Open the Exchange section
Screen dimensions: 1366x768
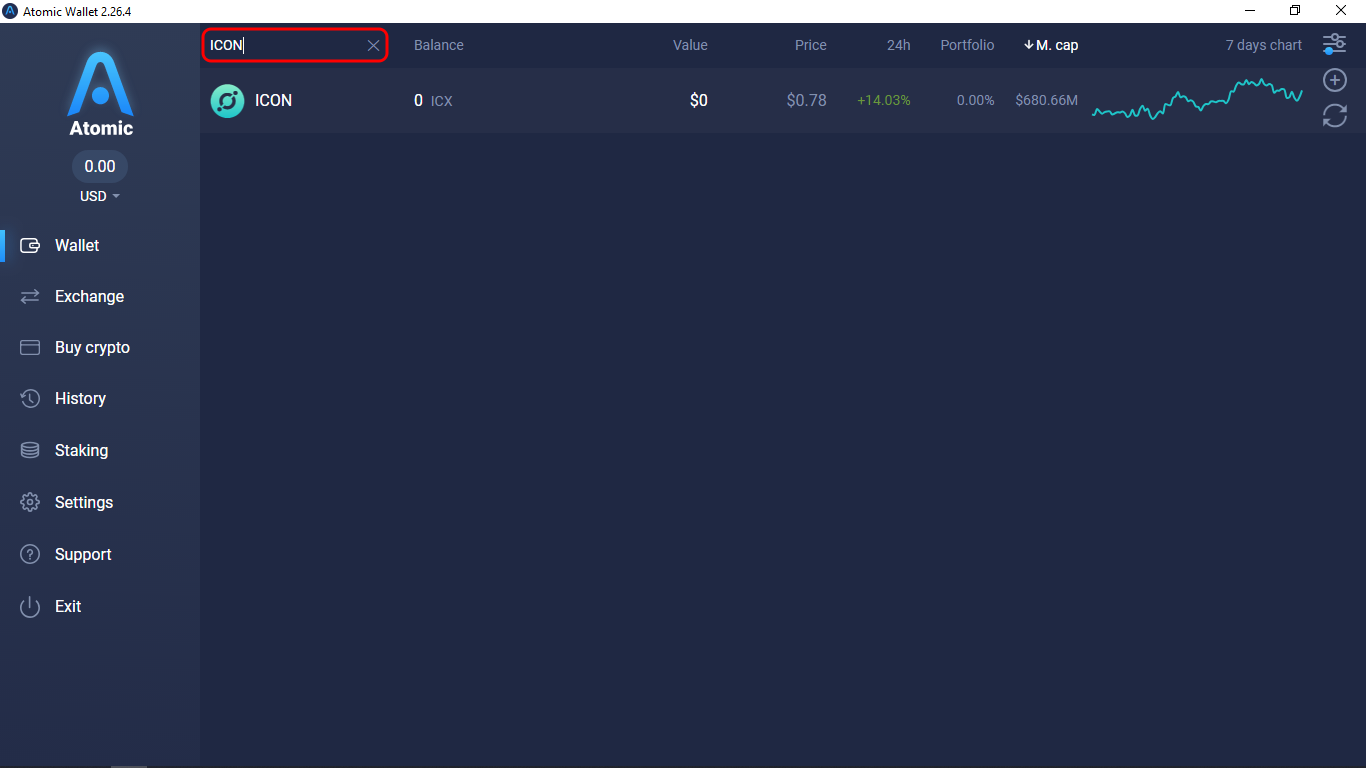click(89, 296)
